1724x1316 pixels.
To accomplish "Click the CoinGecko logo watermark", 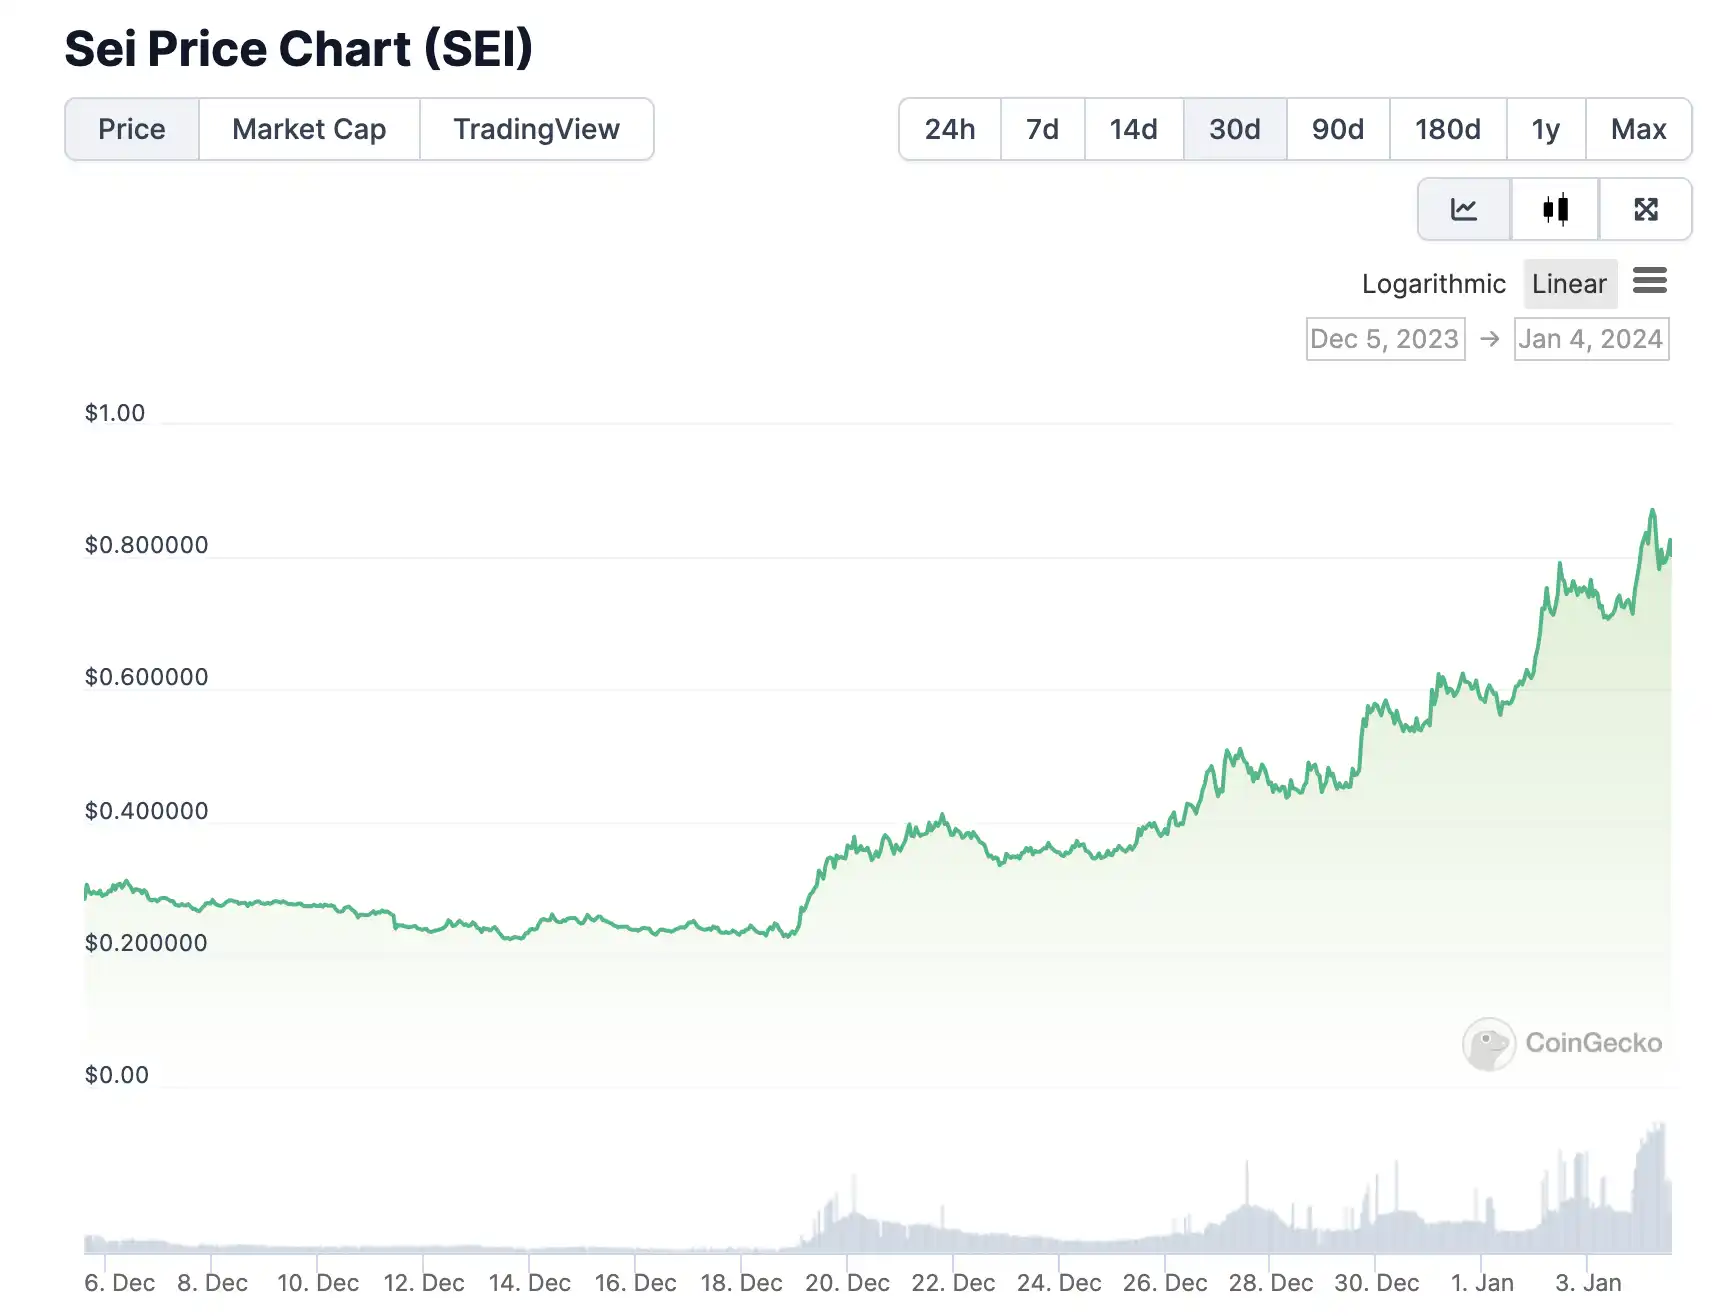I will point(1562,1043).
